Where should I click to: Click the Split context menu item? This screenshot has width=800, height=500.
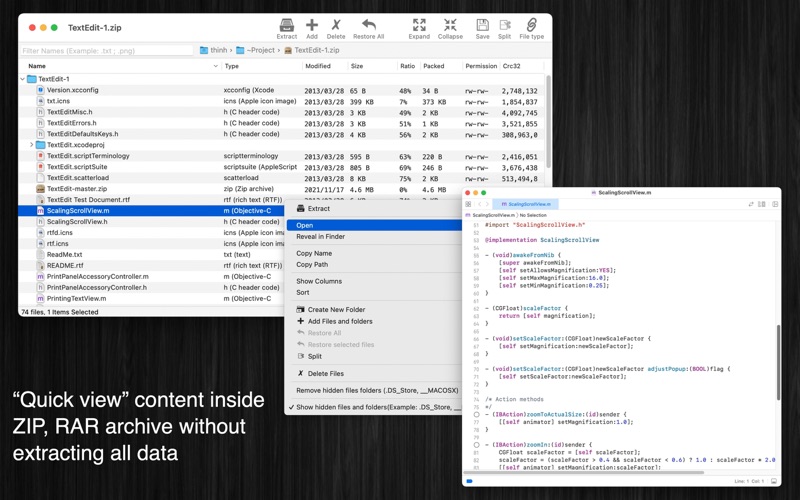374,356
